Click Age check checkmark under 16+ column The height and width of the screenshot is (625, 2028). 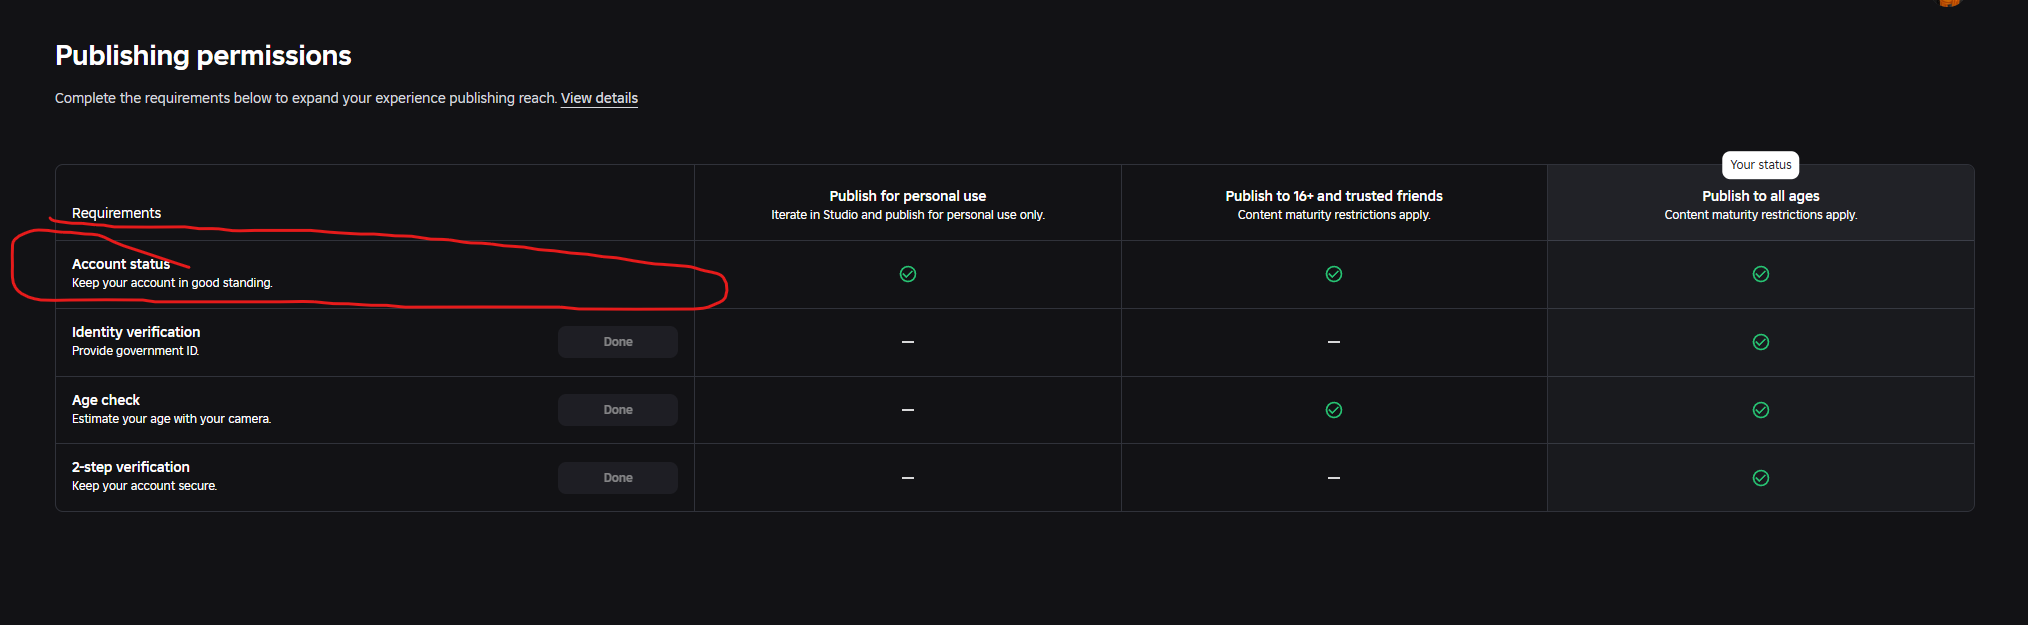[x=1334, y=410]
